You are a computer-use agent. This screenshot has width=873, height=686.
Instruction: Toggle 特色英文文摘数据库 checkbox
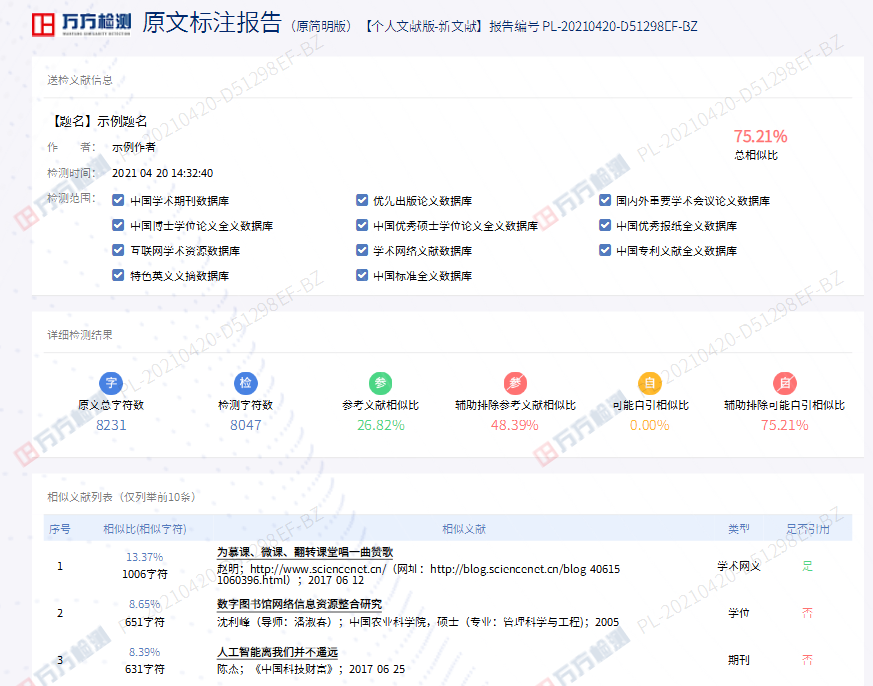click(118, 275)
